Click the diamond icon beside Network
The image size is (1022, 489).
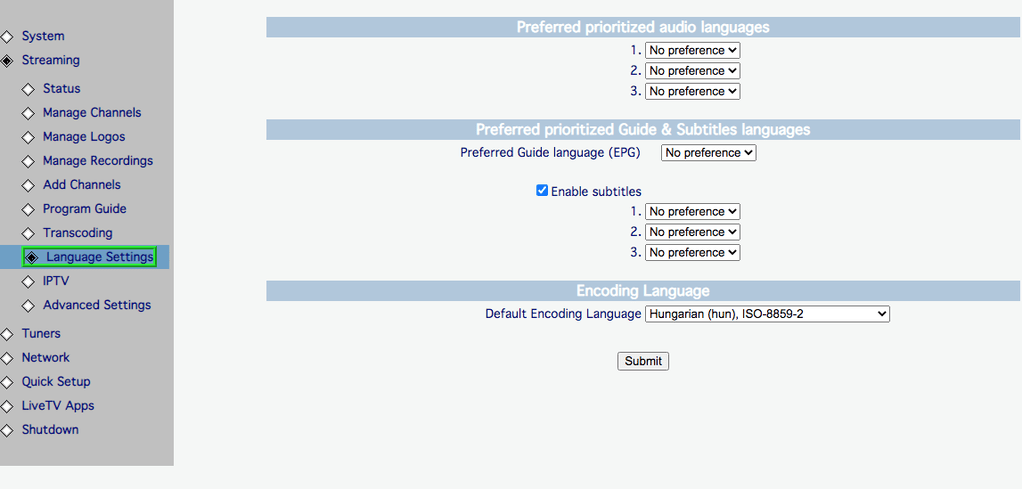[x=7, y=358]
